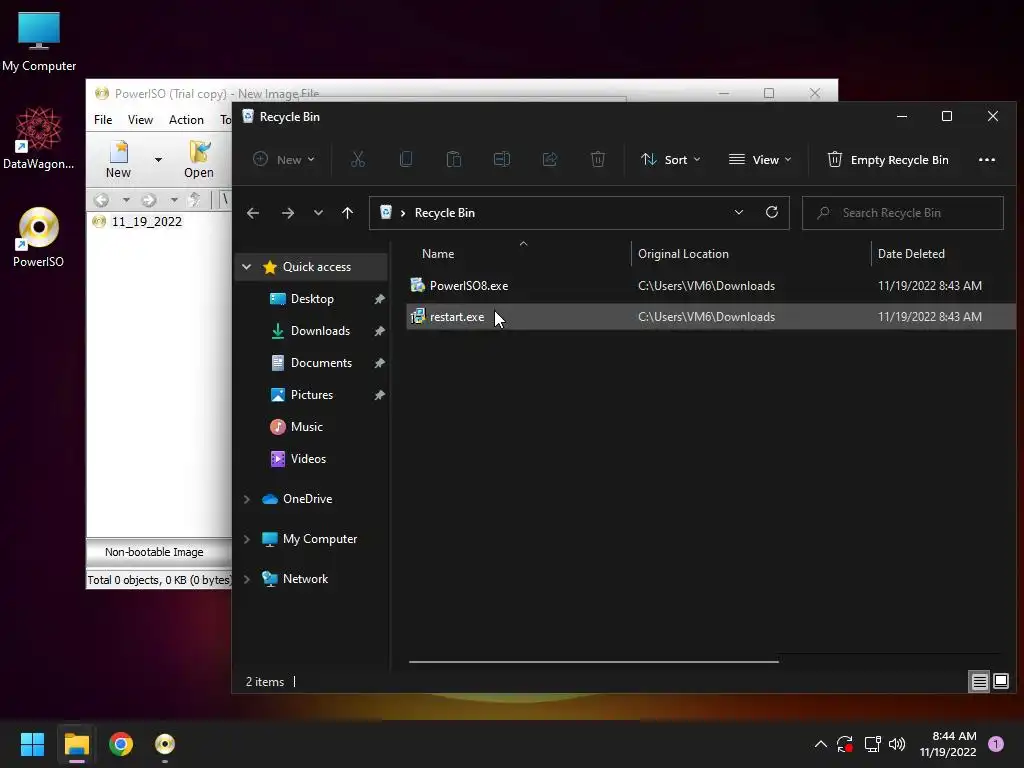The height and width of the screenshot is (768, 1024).
Task: Open recent locations dropdown arrow
Action: 318,213
